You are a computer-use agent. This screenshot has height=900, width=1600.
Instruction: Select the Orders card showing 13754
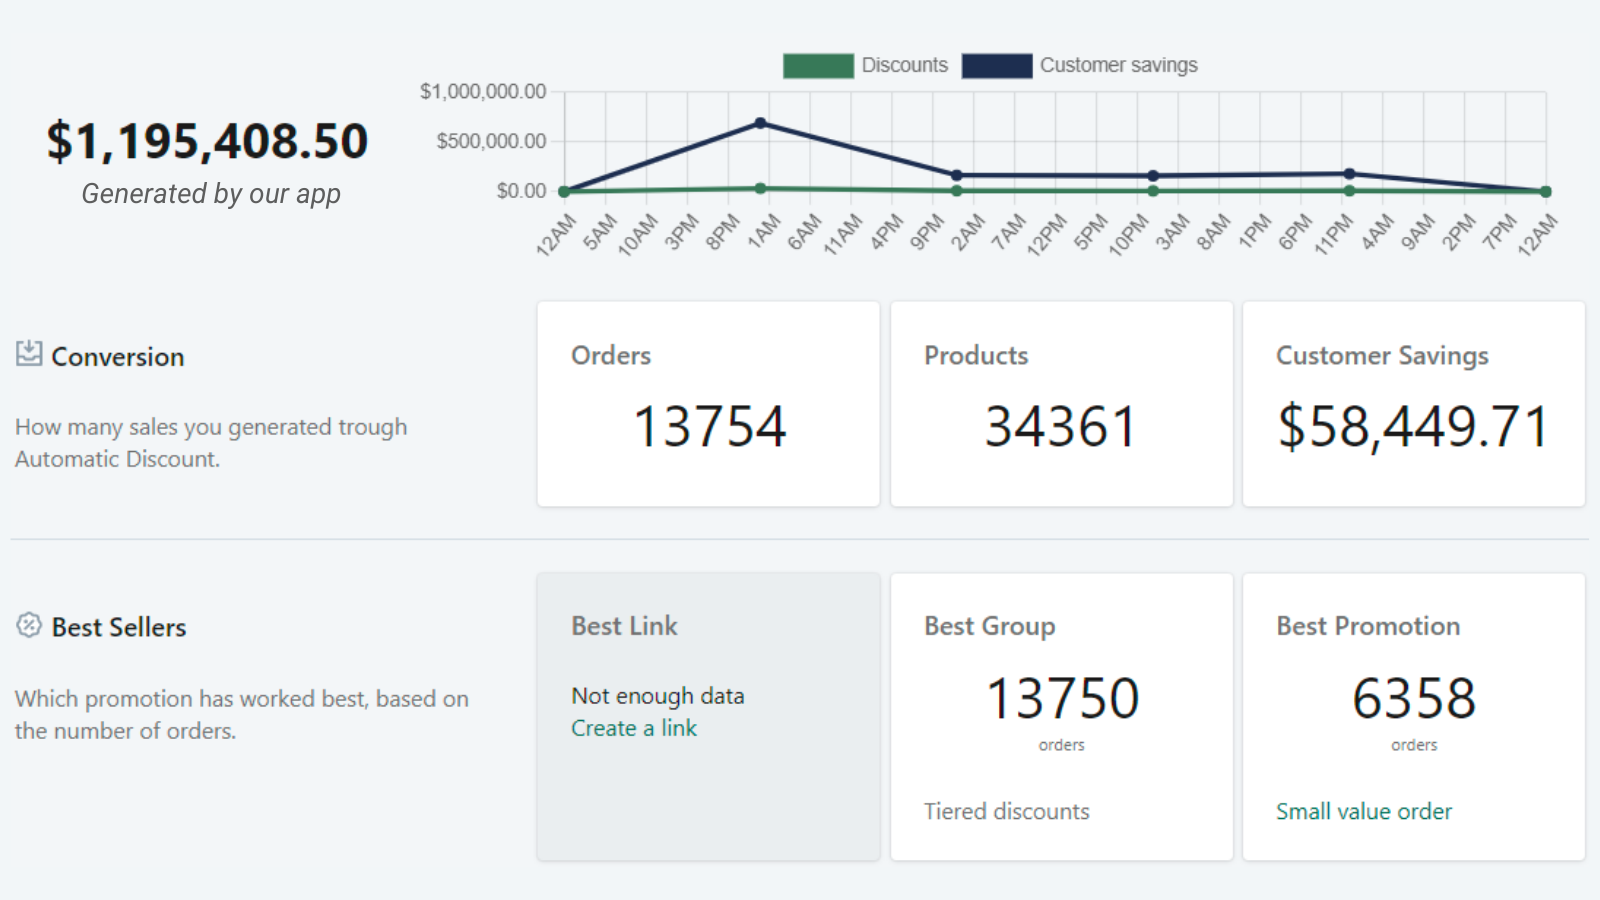(708, 404)
